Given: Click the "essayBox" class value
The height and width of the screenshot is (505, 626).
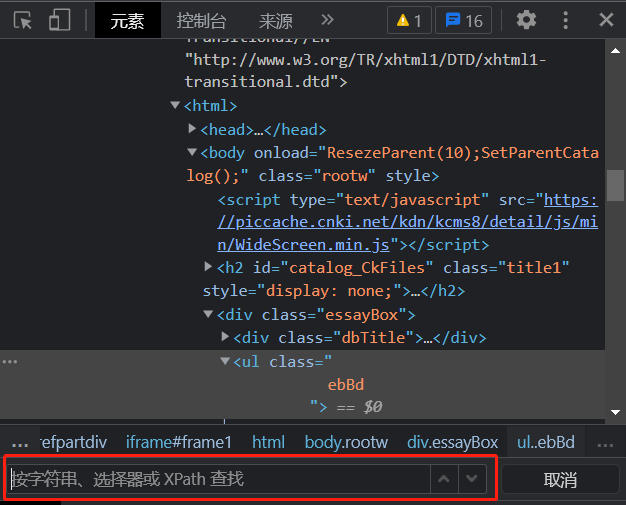Looking at the screenshot, I should point(362,315).
